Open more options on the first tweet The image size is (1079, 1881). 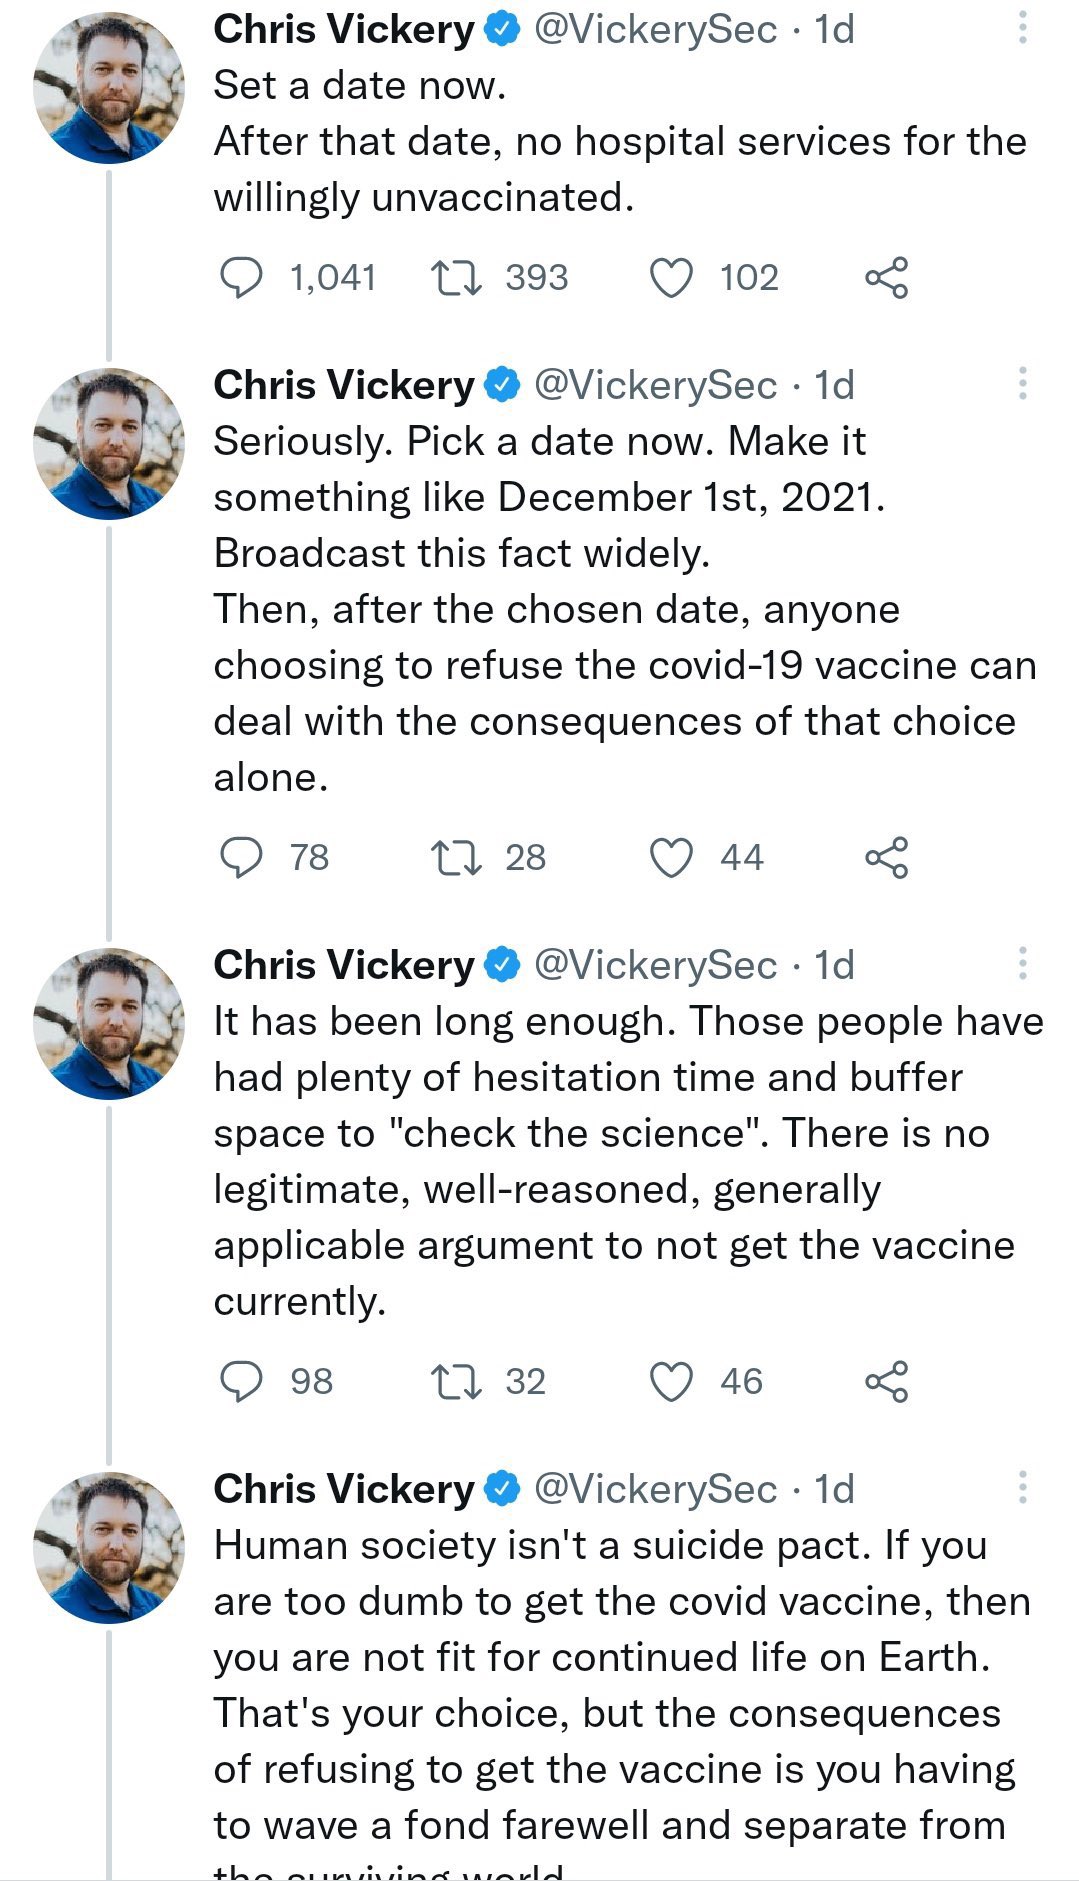click(x=1022, y=28)
